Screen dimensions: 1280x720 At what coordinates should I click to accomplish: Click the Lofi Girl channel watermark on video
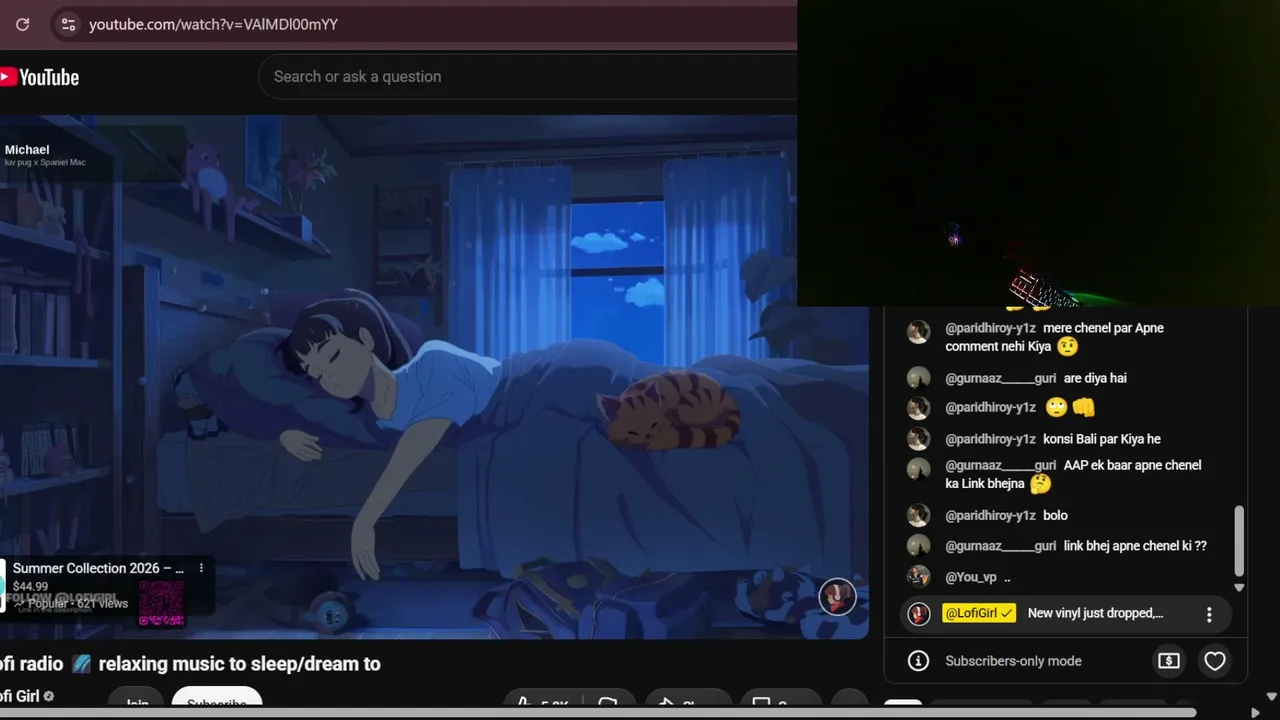(837, 597)
